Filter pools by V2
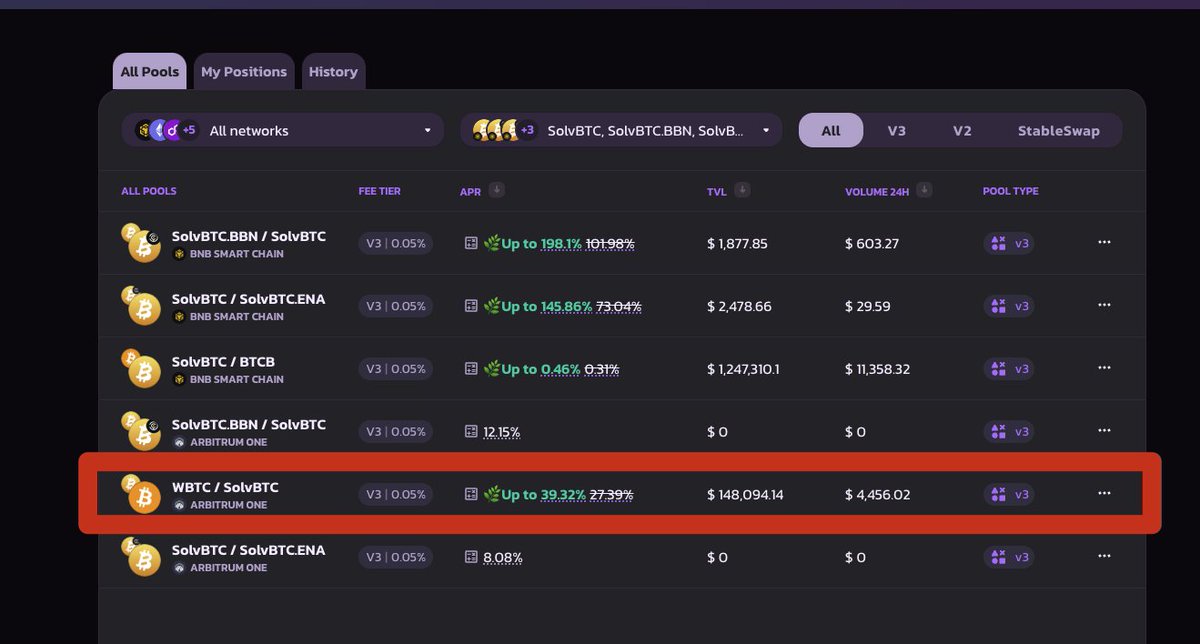The height and width of the screenshot is (644, 1200). click(x=962, y=130)
